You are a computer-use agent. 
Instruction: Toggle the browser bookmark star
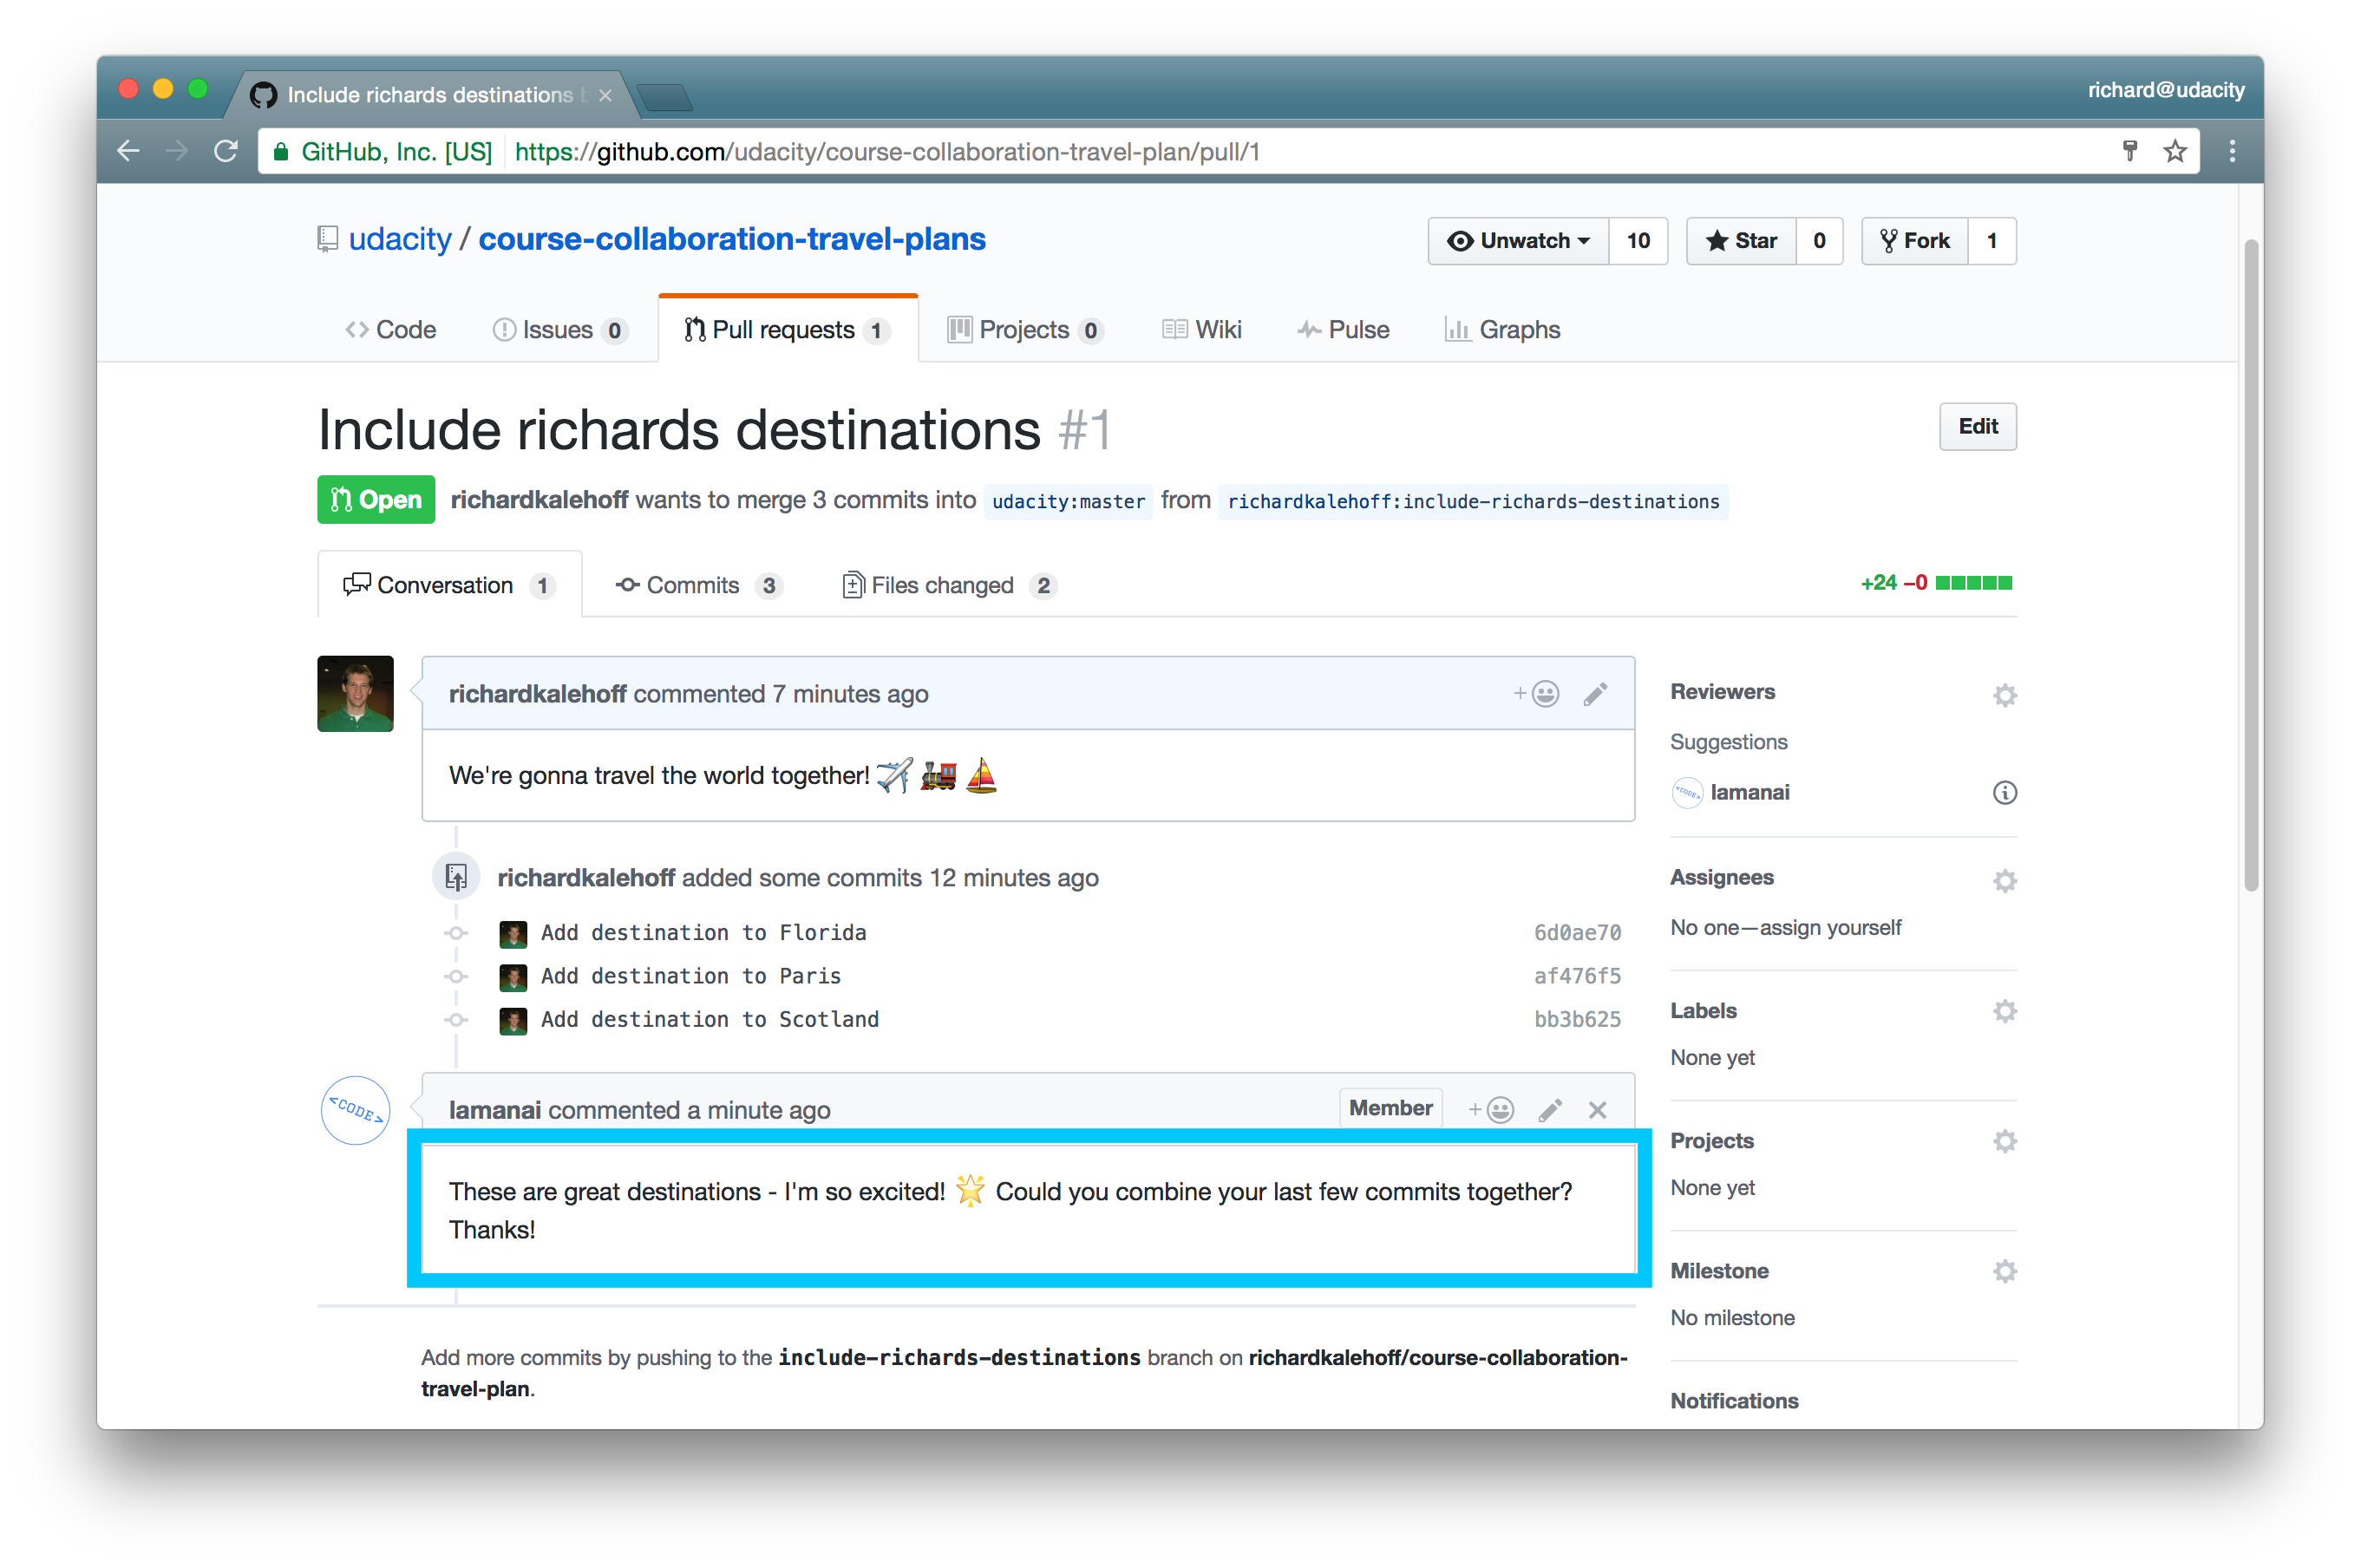2174,151
